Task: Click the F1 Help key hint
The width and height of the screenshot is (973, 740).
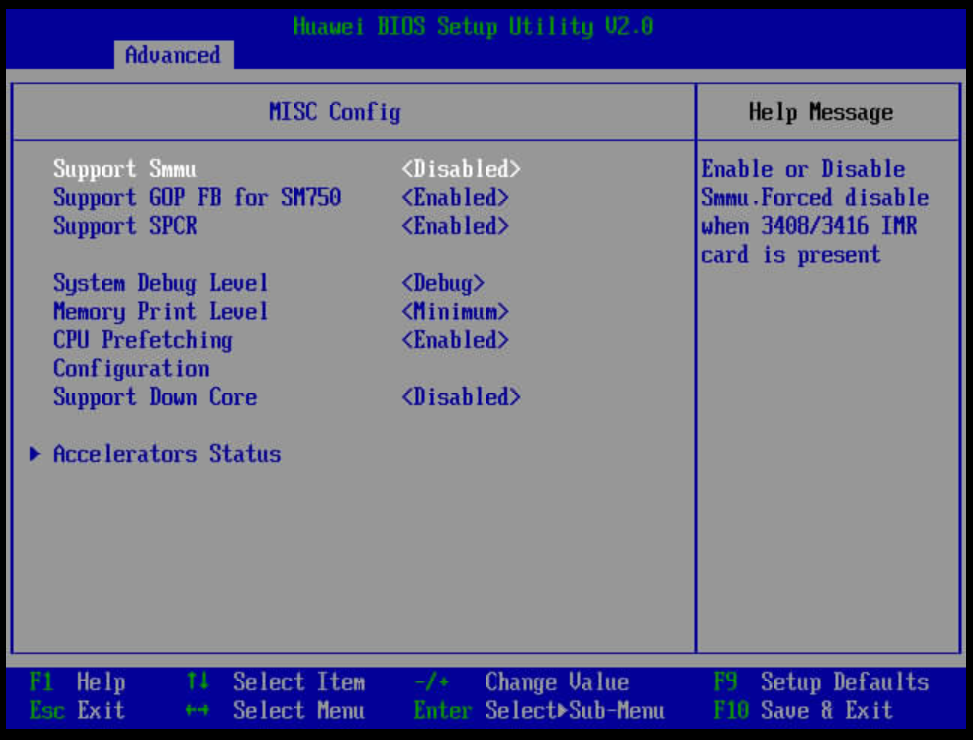Action: (78, 682)
